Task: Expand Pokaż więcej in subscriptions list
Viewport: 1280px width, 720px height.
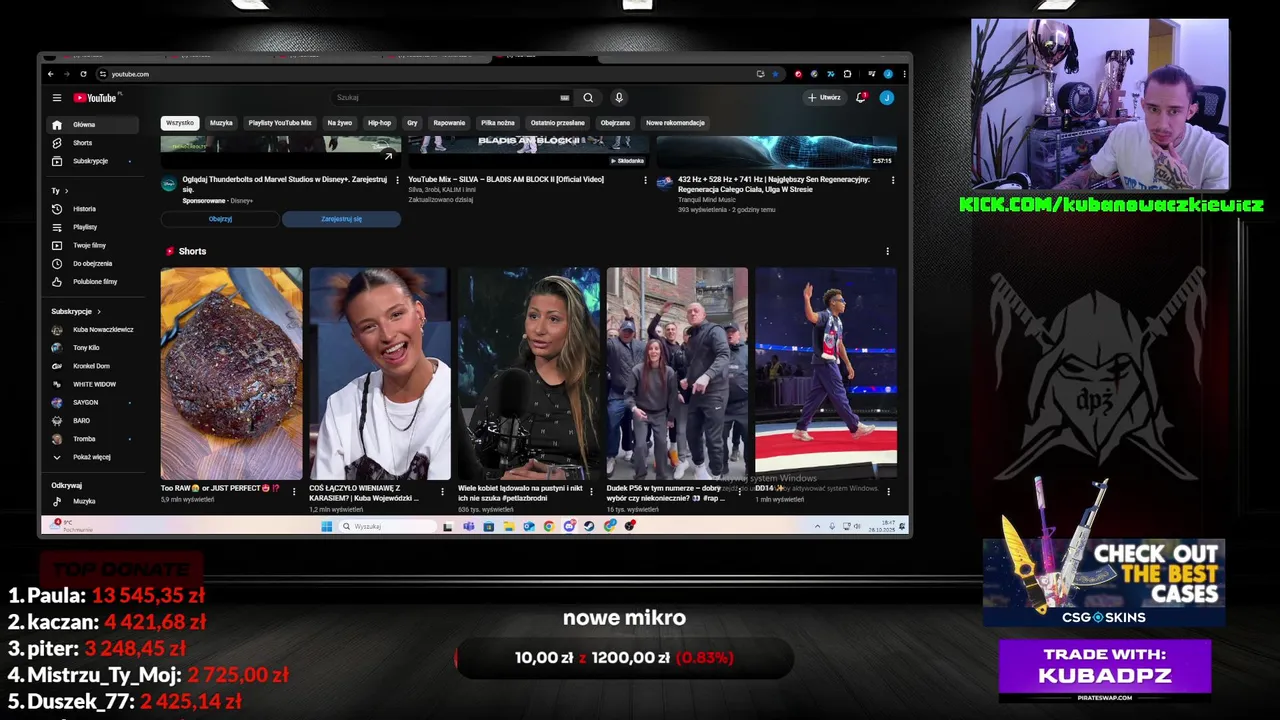Action: click(95, 457)
